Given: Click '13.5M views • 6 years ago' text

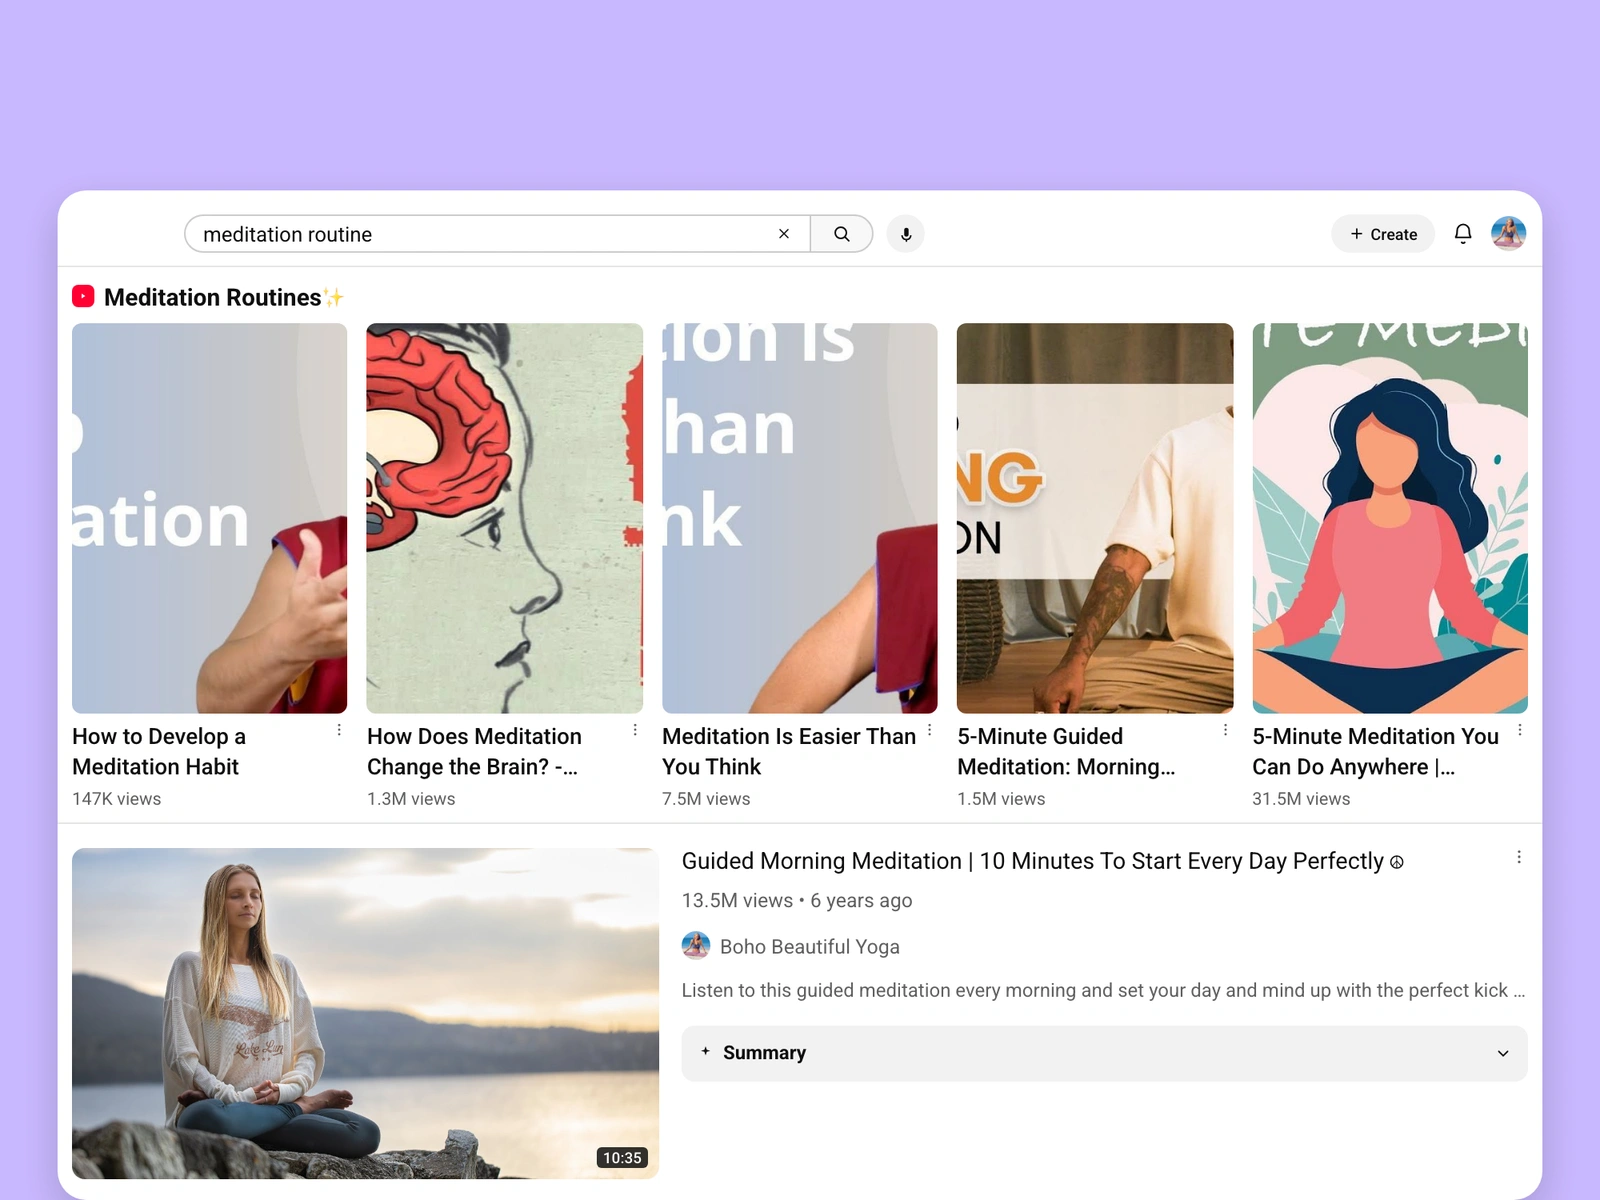Looking at the screenshot, I should (797, 900).
